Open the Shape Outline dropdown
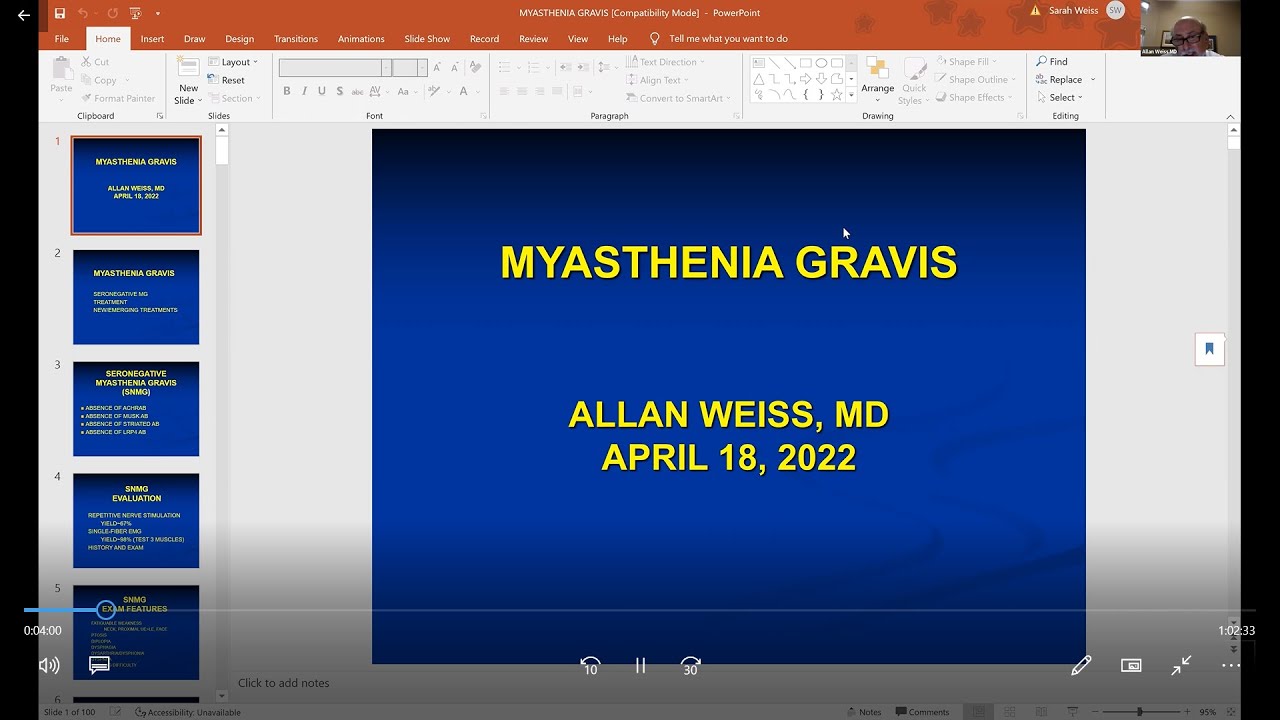 point(975,80)
